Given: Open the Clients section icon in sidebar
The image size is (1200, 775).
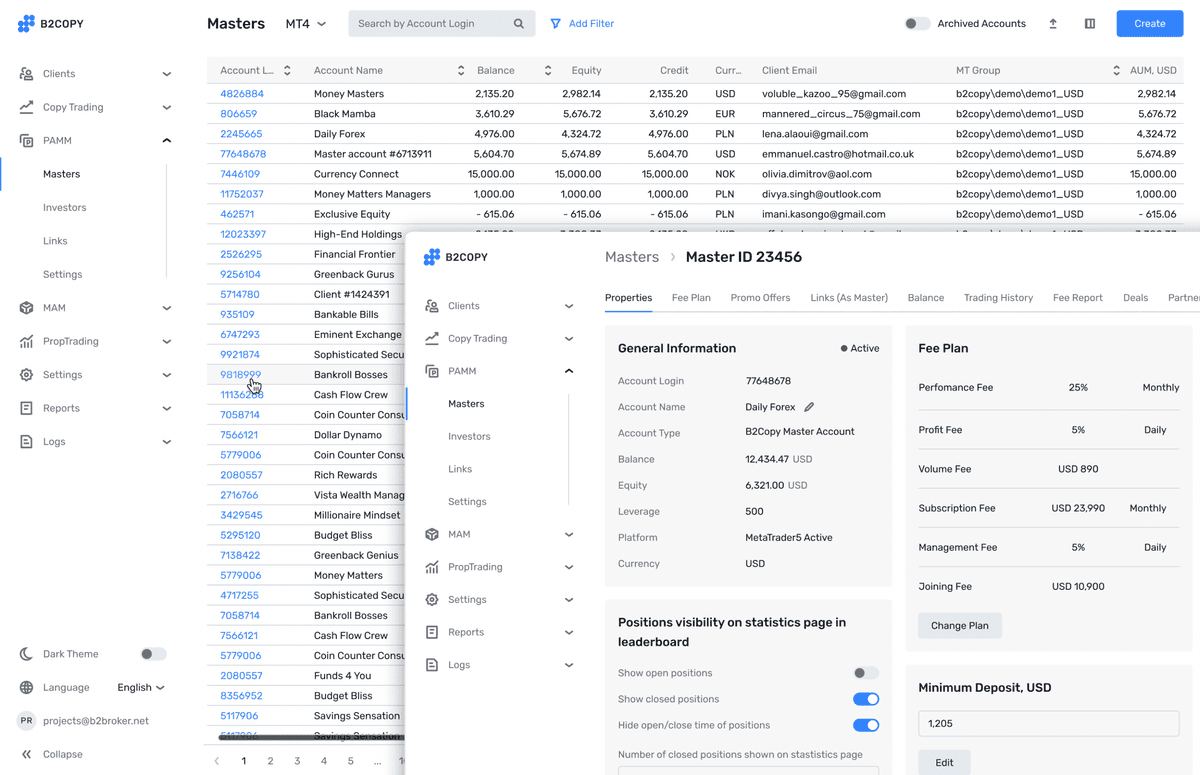Looking at the screenshot, I should pos(25,73).
